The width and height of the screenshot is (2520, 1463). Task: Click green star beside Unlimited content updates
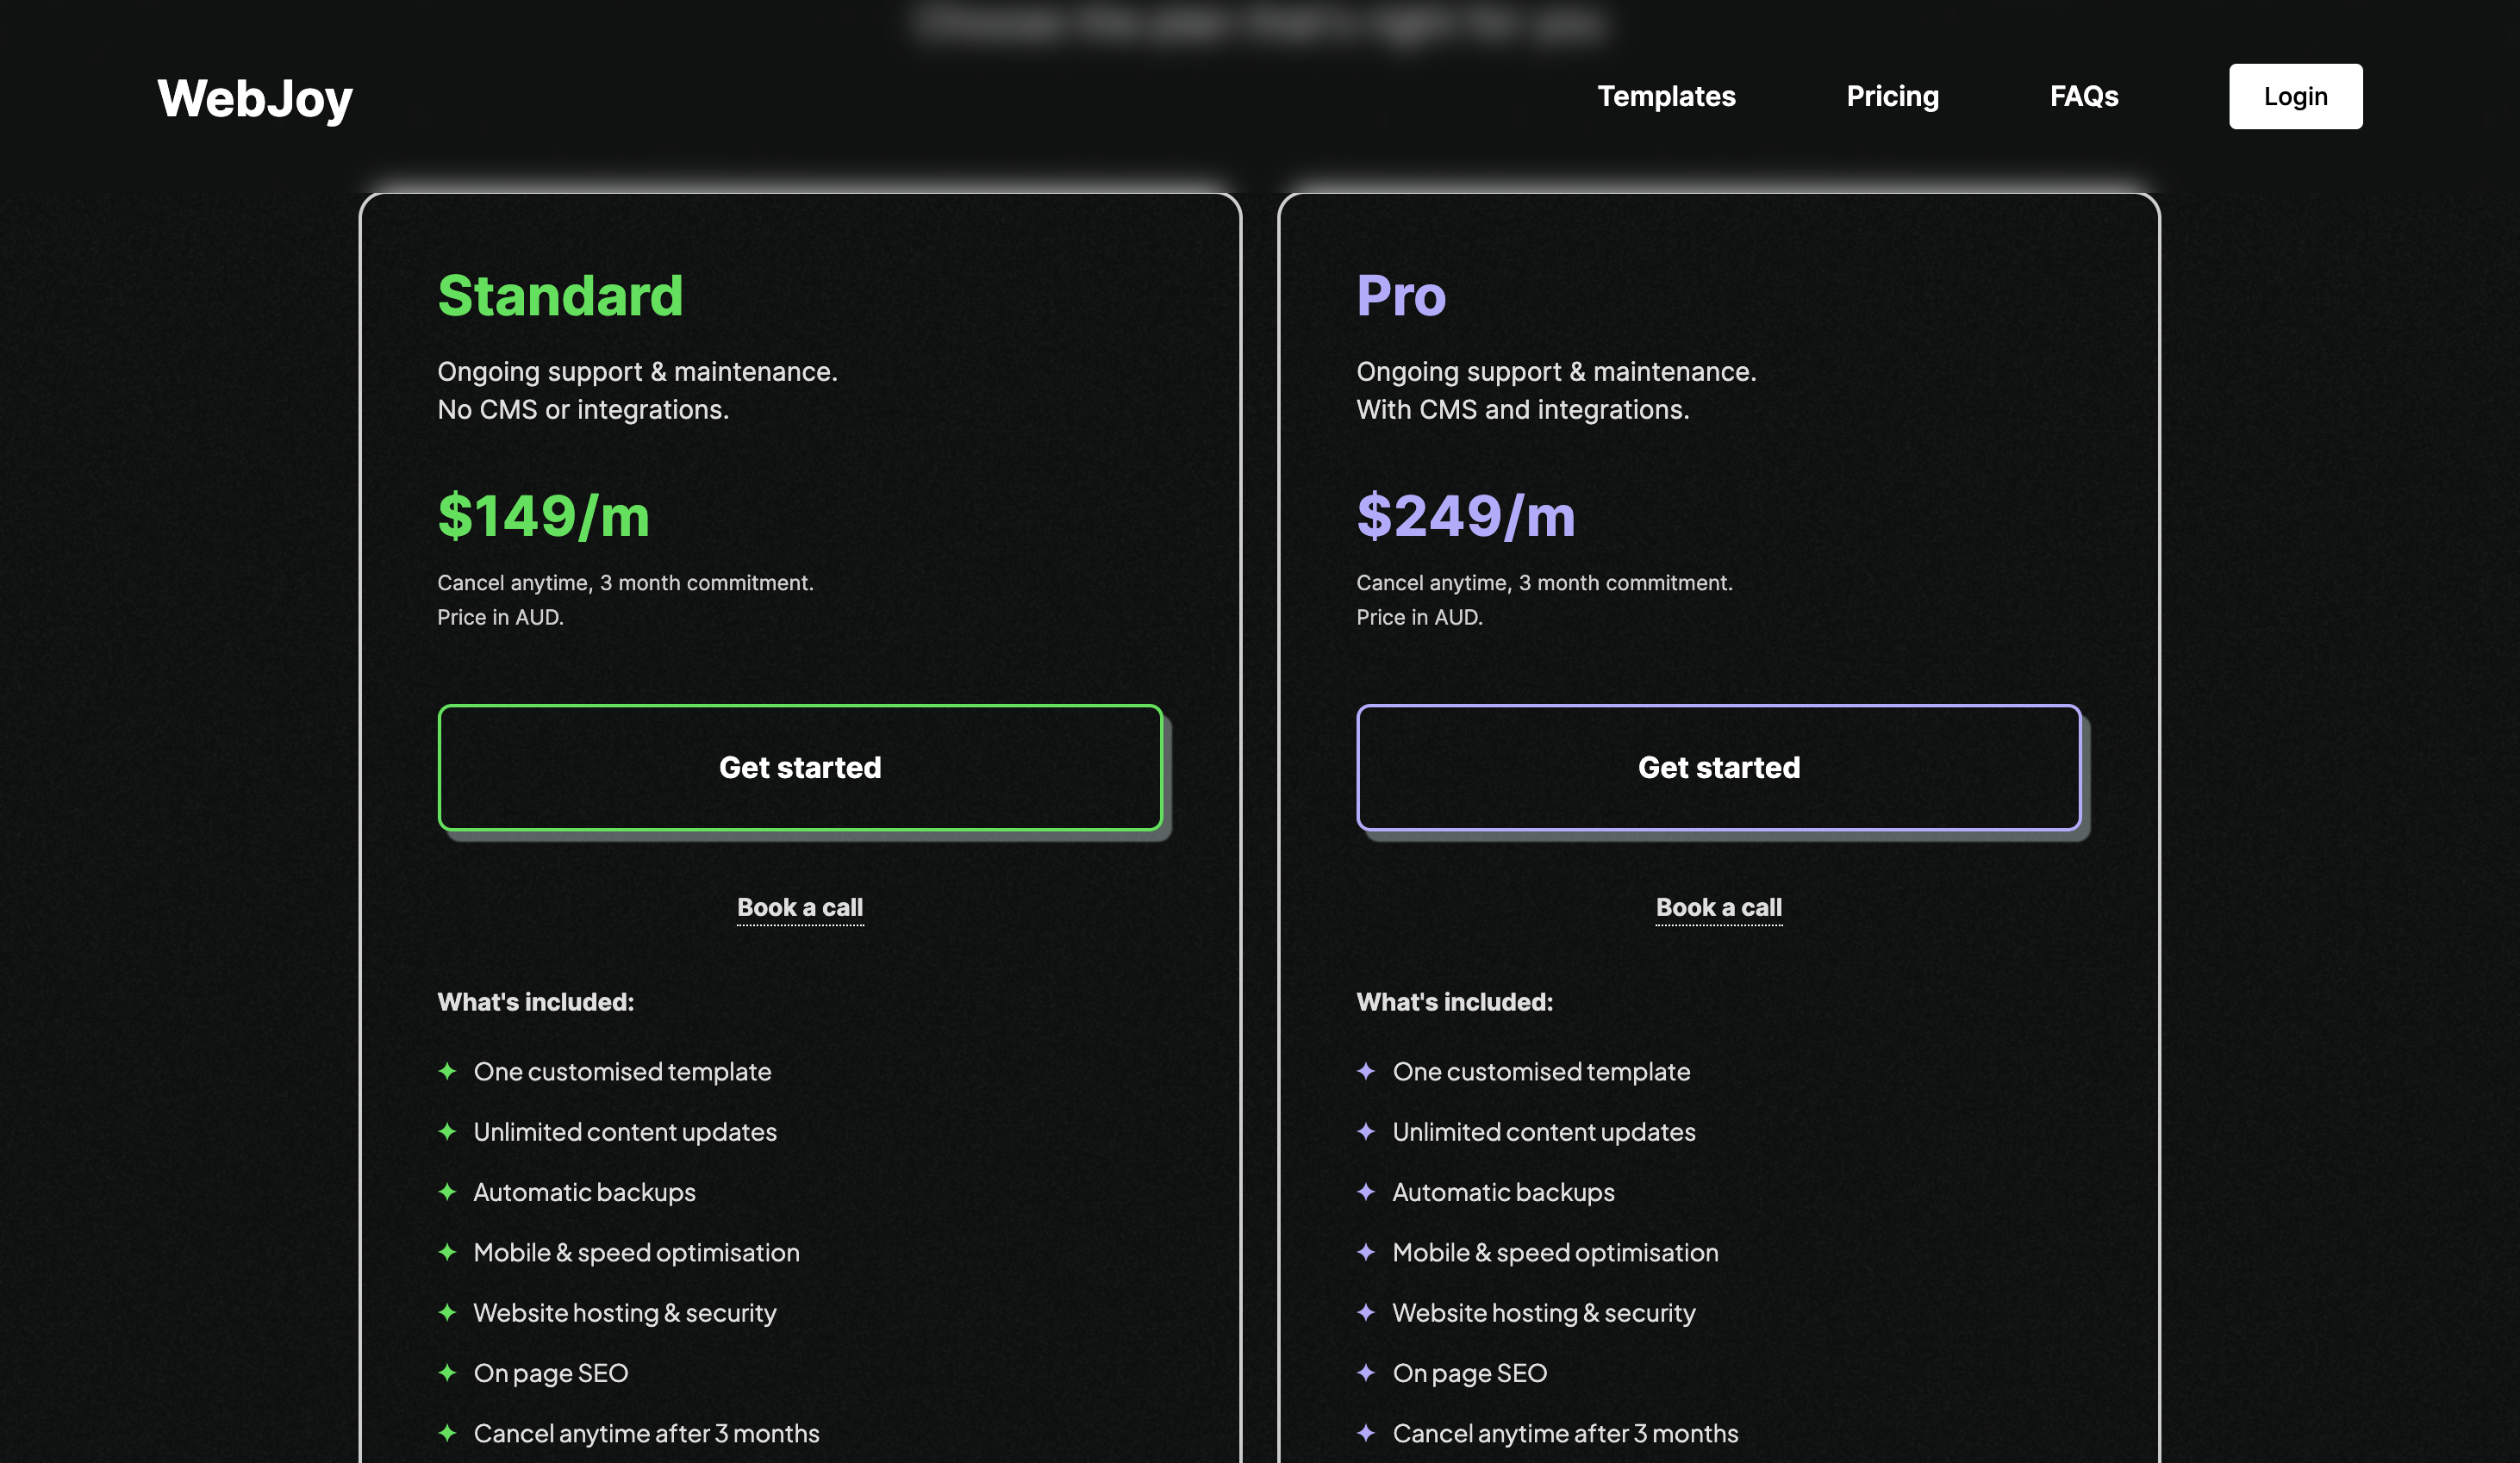(447, 1131)
